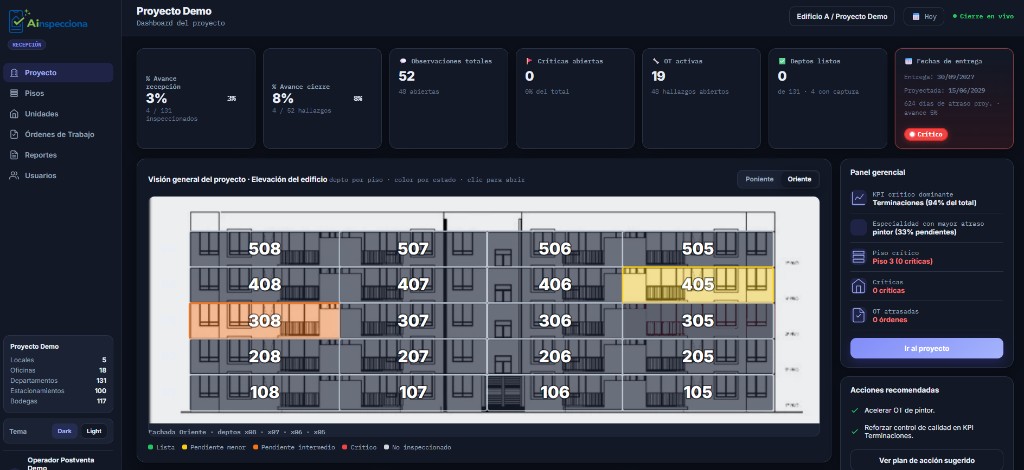Open the Hoy date filter
The width and height of the screenshot is (1024, 470).
point(923,17)
